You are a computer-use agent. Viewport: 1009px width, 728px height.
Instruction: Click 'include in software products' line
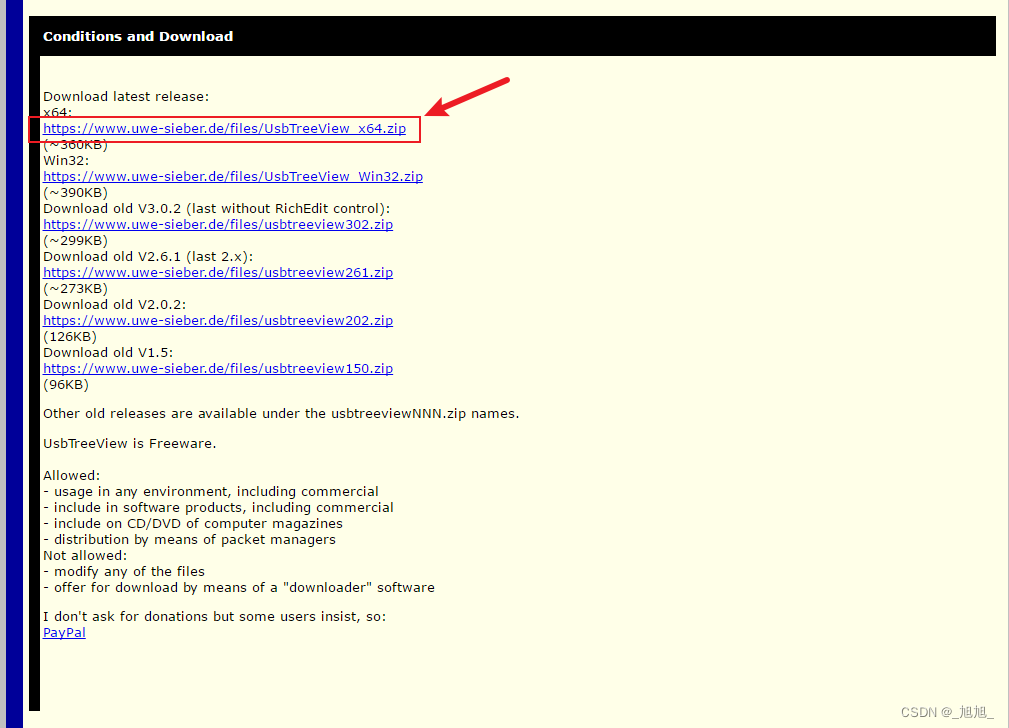[218, 508]
